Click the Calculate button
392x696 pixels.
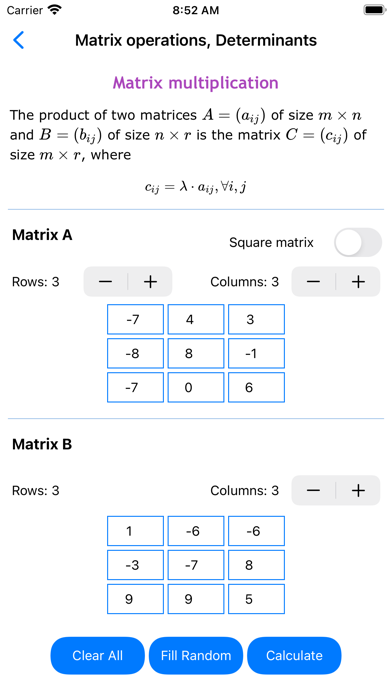(x=294, y=656)
